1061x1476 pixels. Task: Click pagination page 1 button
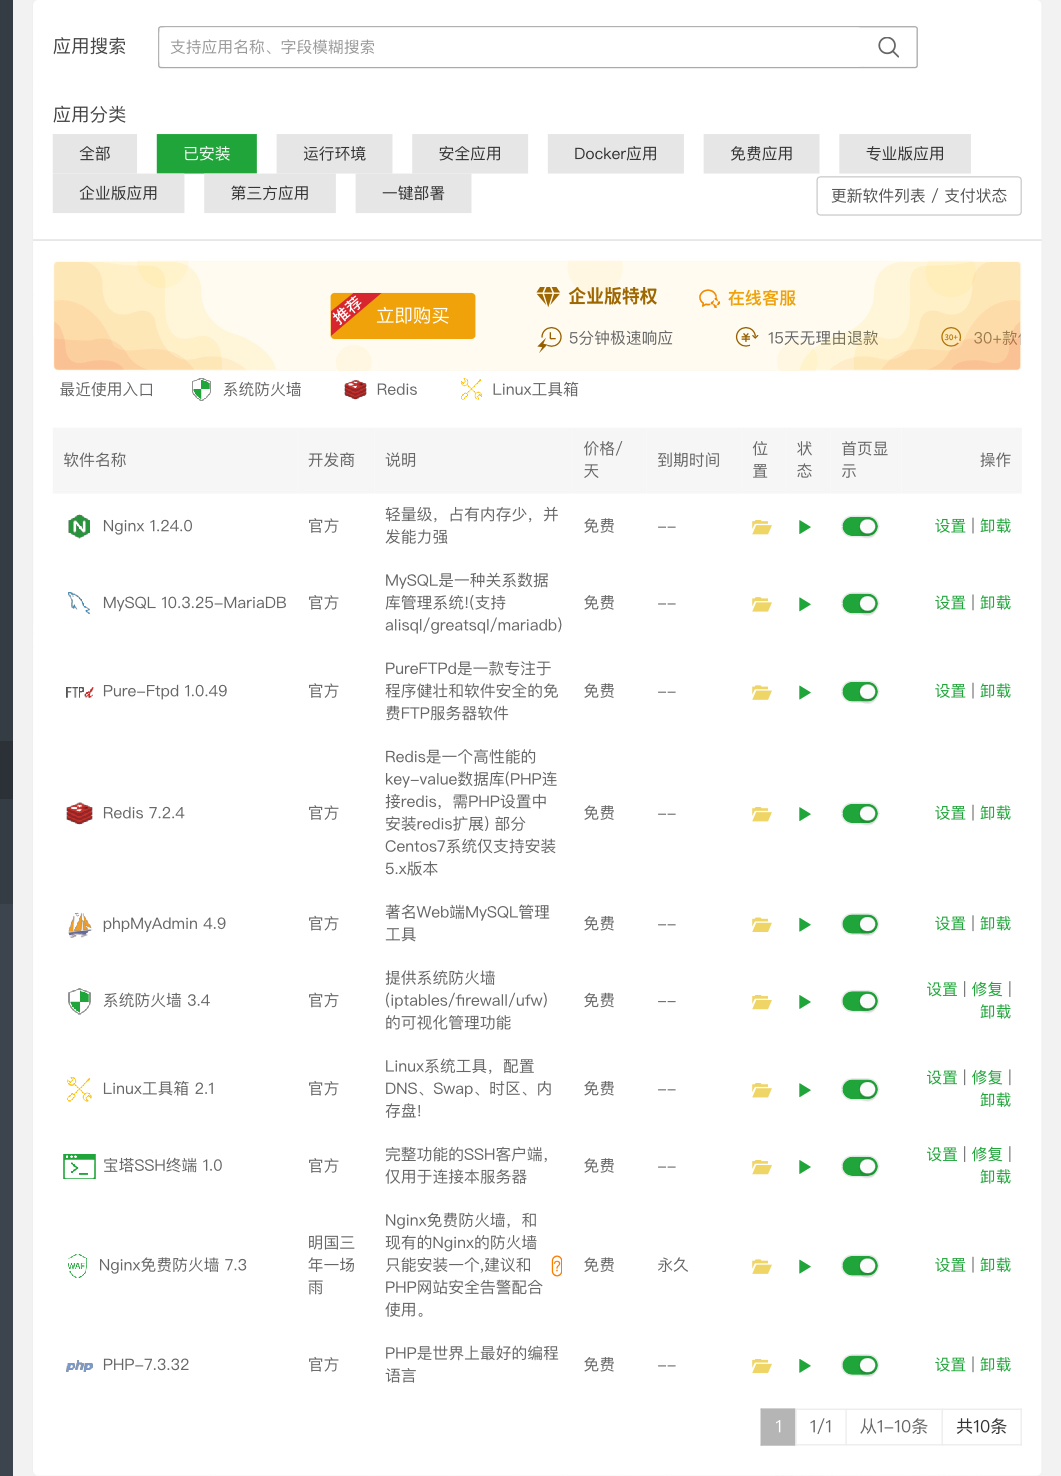click(778, 1426)
